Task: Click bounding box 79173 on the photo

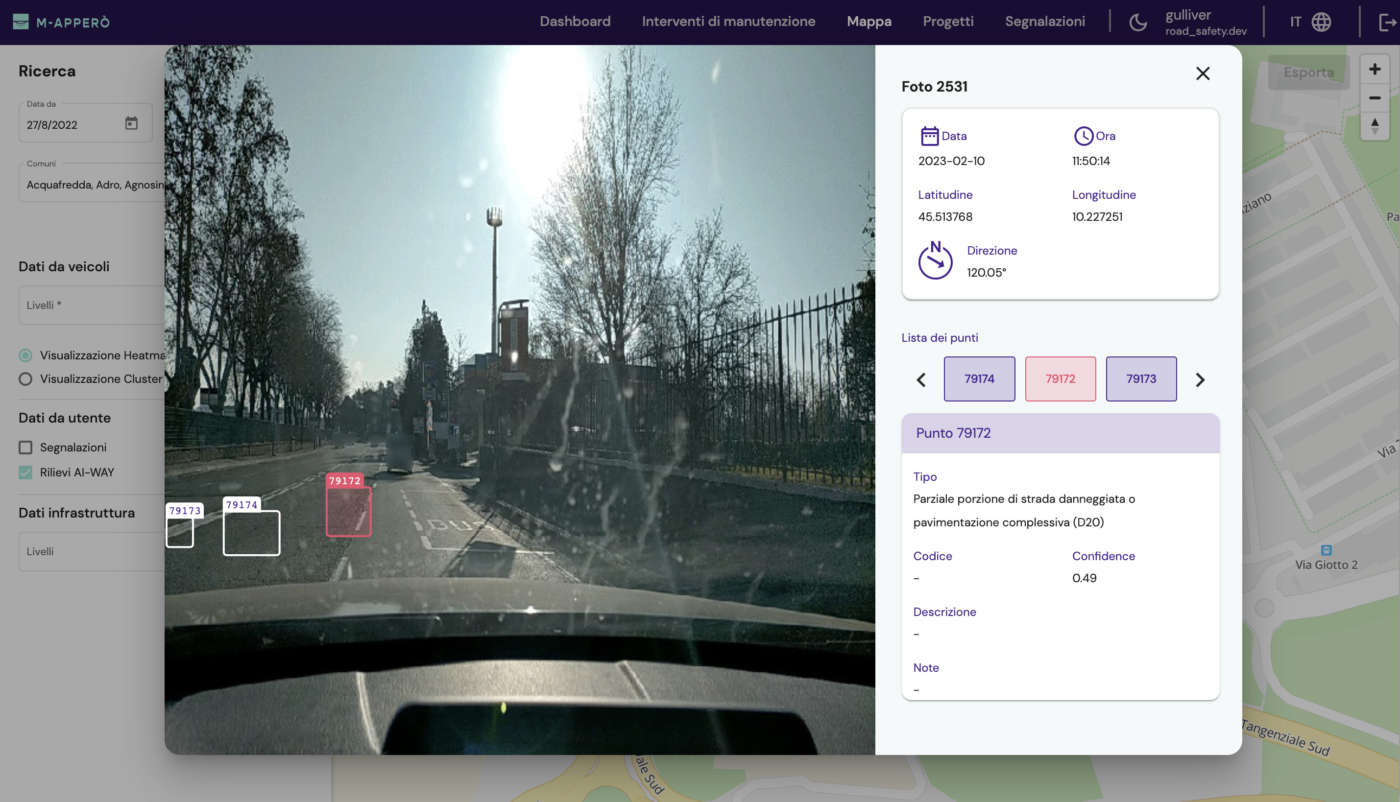Action: (180, 532)
